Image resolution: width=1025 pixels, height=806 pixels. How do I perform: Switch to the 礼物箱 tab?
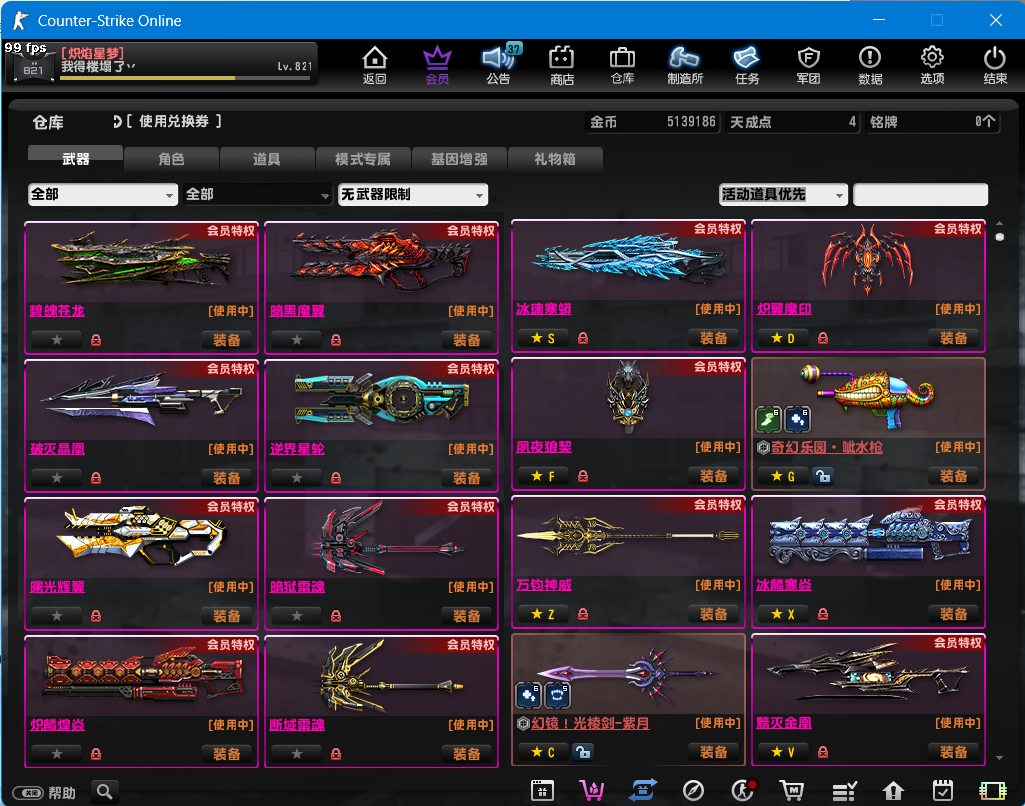click(555, 159)
